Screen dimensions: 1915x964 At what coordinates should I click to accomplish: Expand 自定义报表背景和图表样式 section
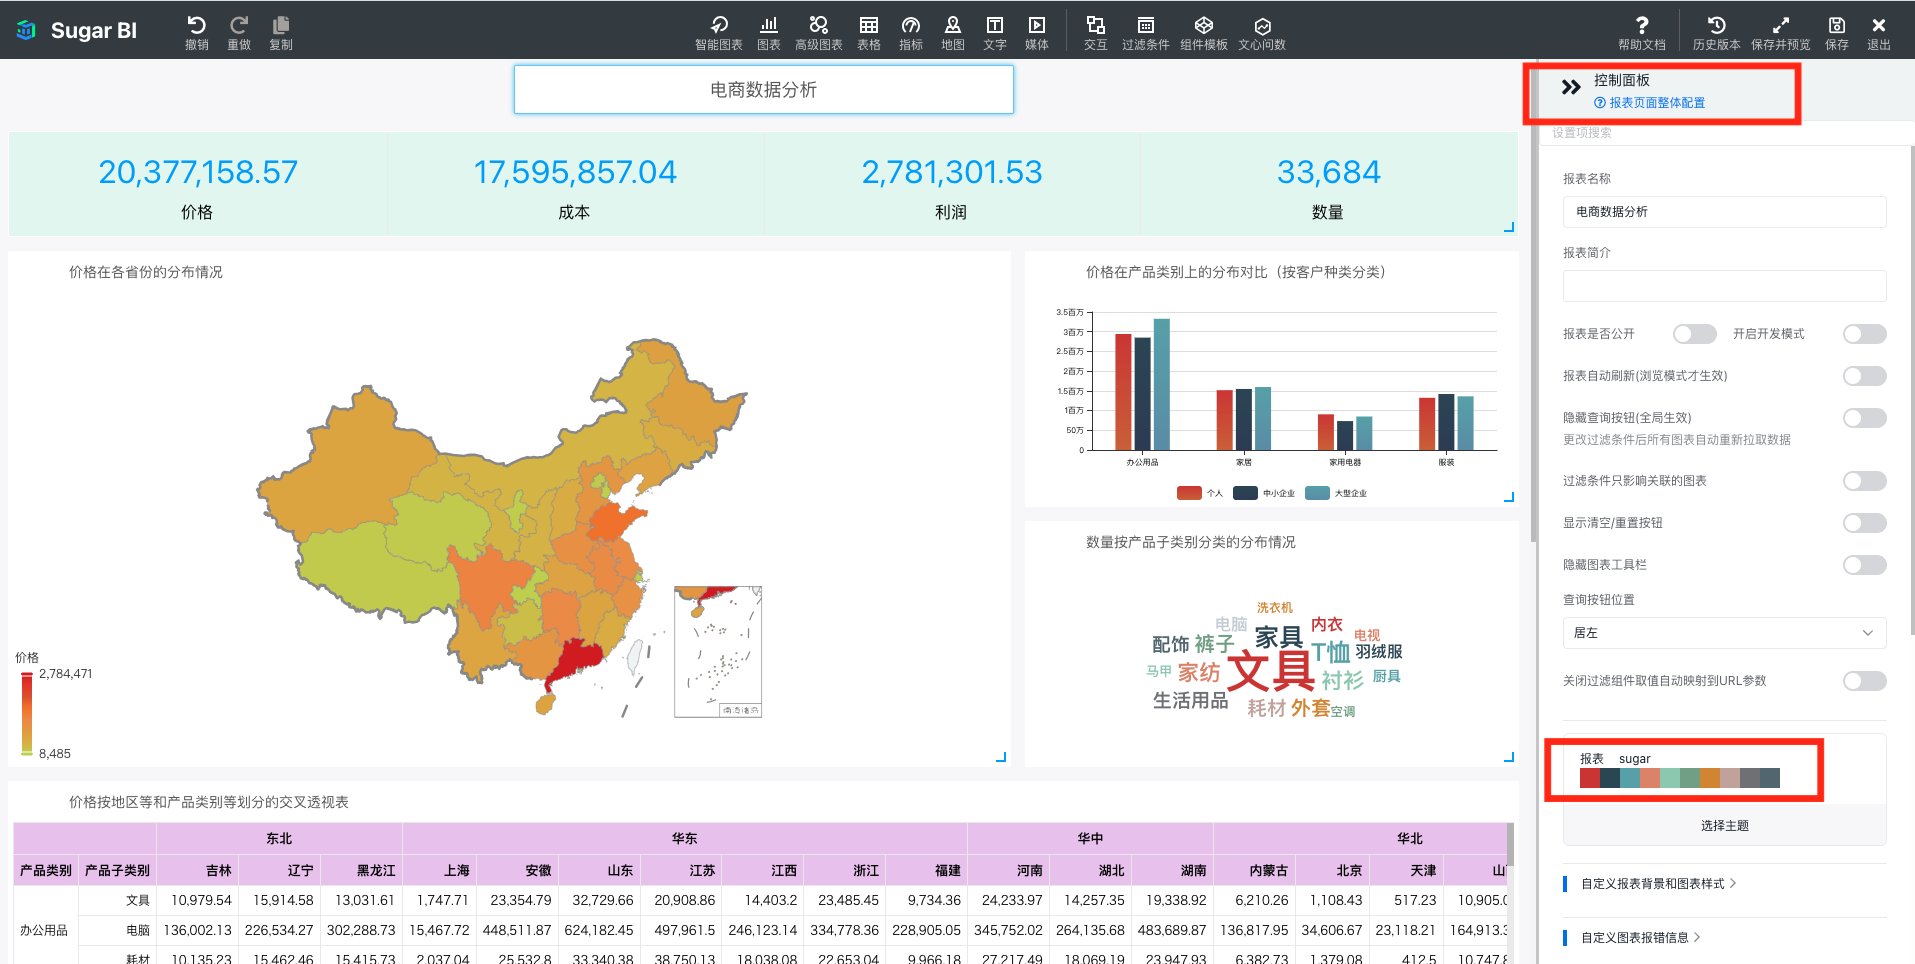1658,884
